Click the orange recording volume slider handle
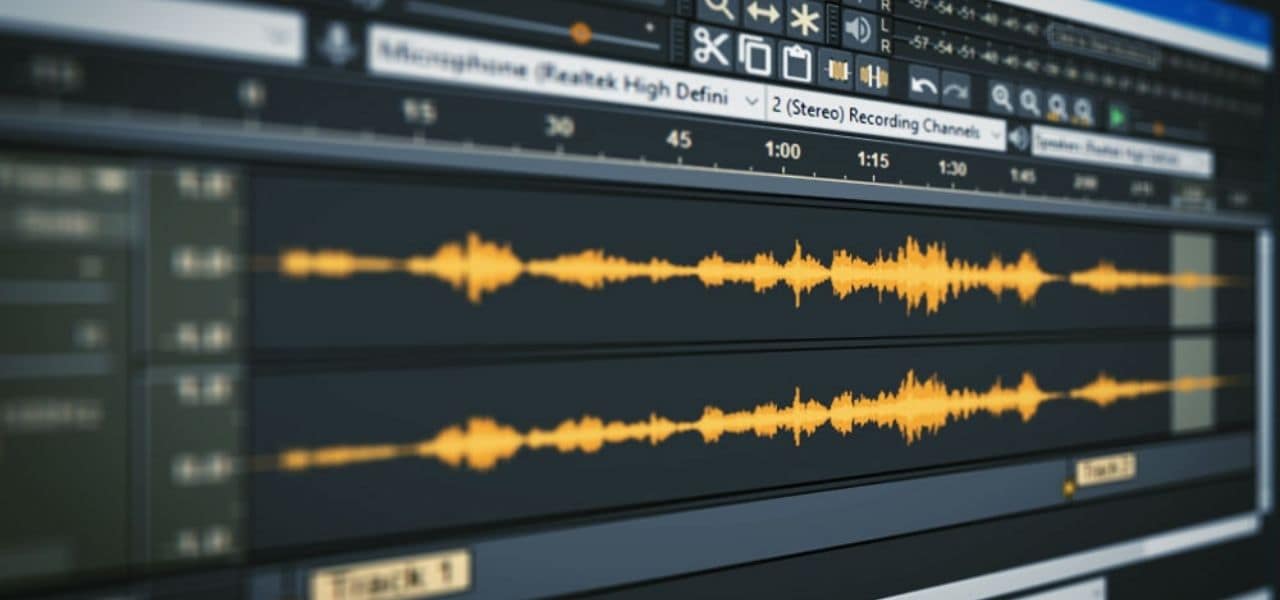 pyautogui.click(x=580, y=33)
